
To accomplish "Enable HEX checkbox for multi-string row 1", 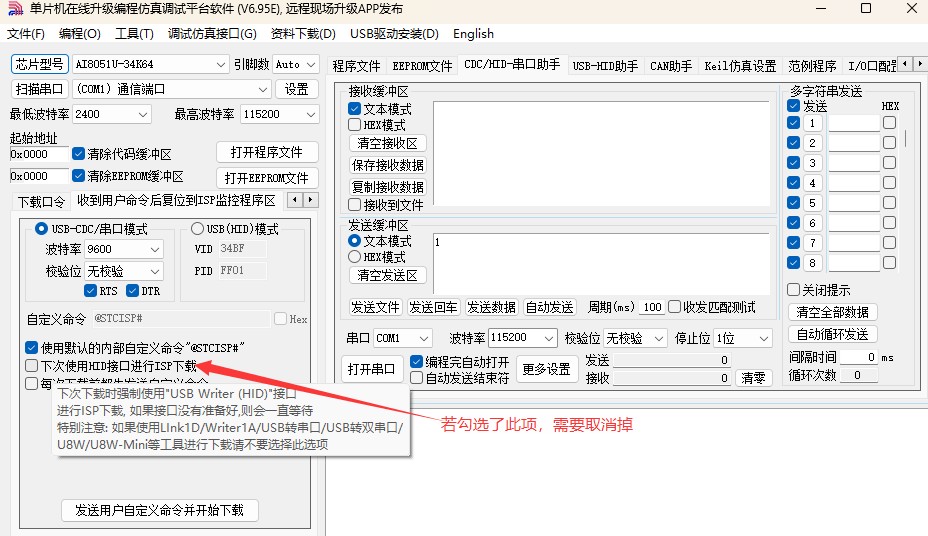I will click(x=890, y=122).
